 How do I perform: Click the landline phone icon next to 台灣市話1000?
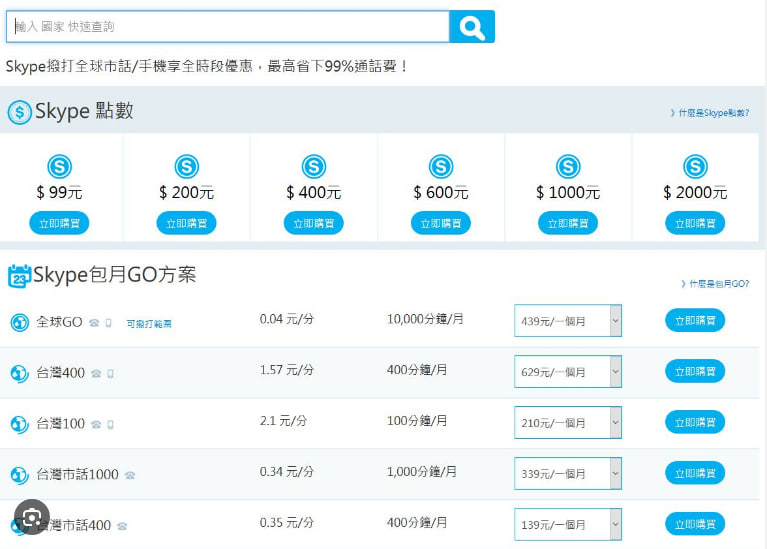click(x=130, y=475)
